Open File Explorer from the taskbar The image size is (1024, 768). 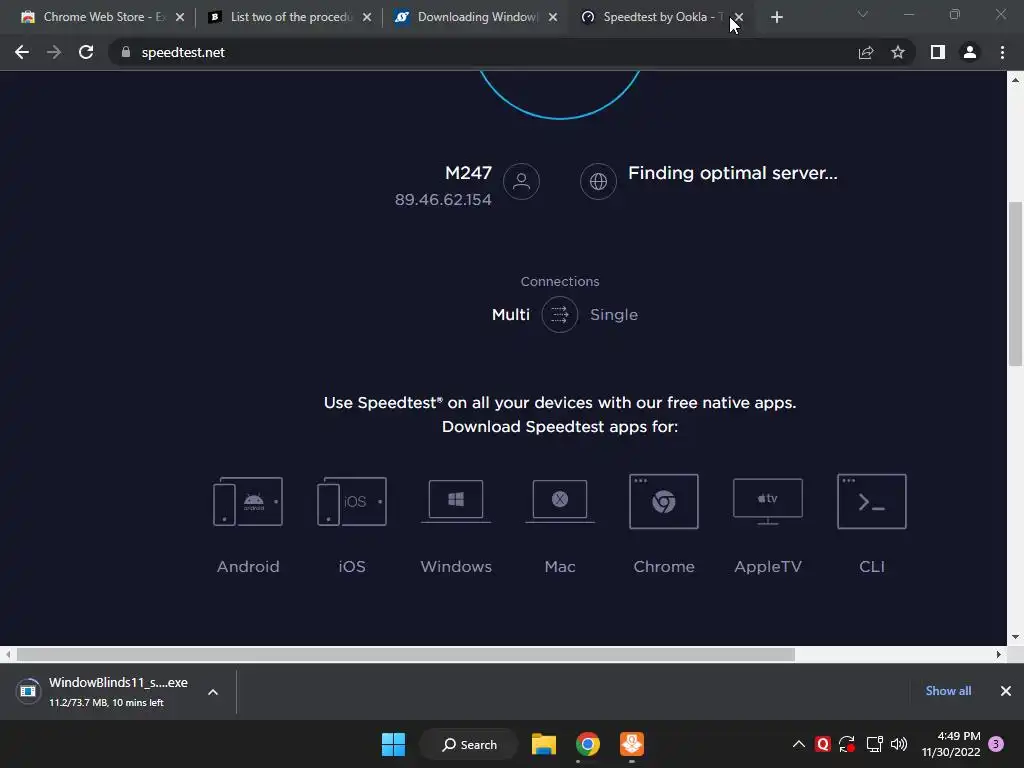(543, 744)
